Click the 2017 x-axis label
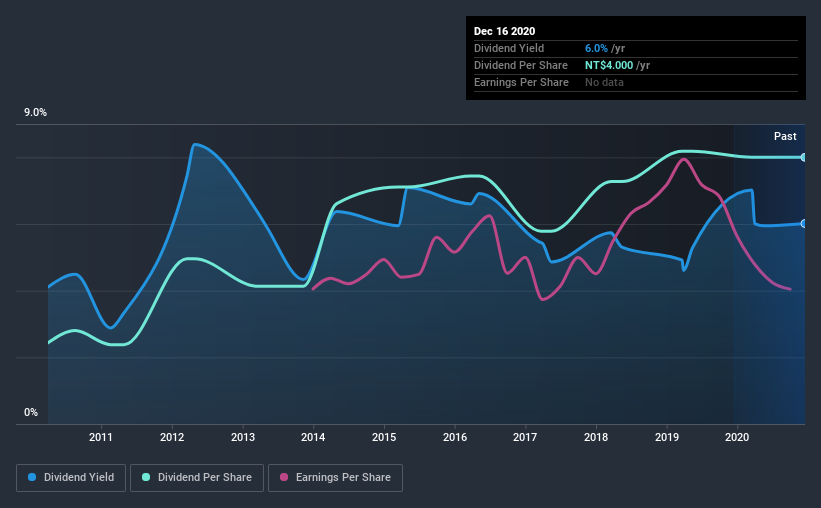 coord(525,437)
